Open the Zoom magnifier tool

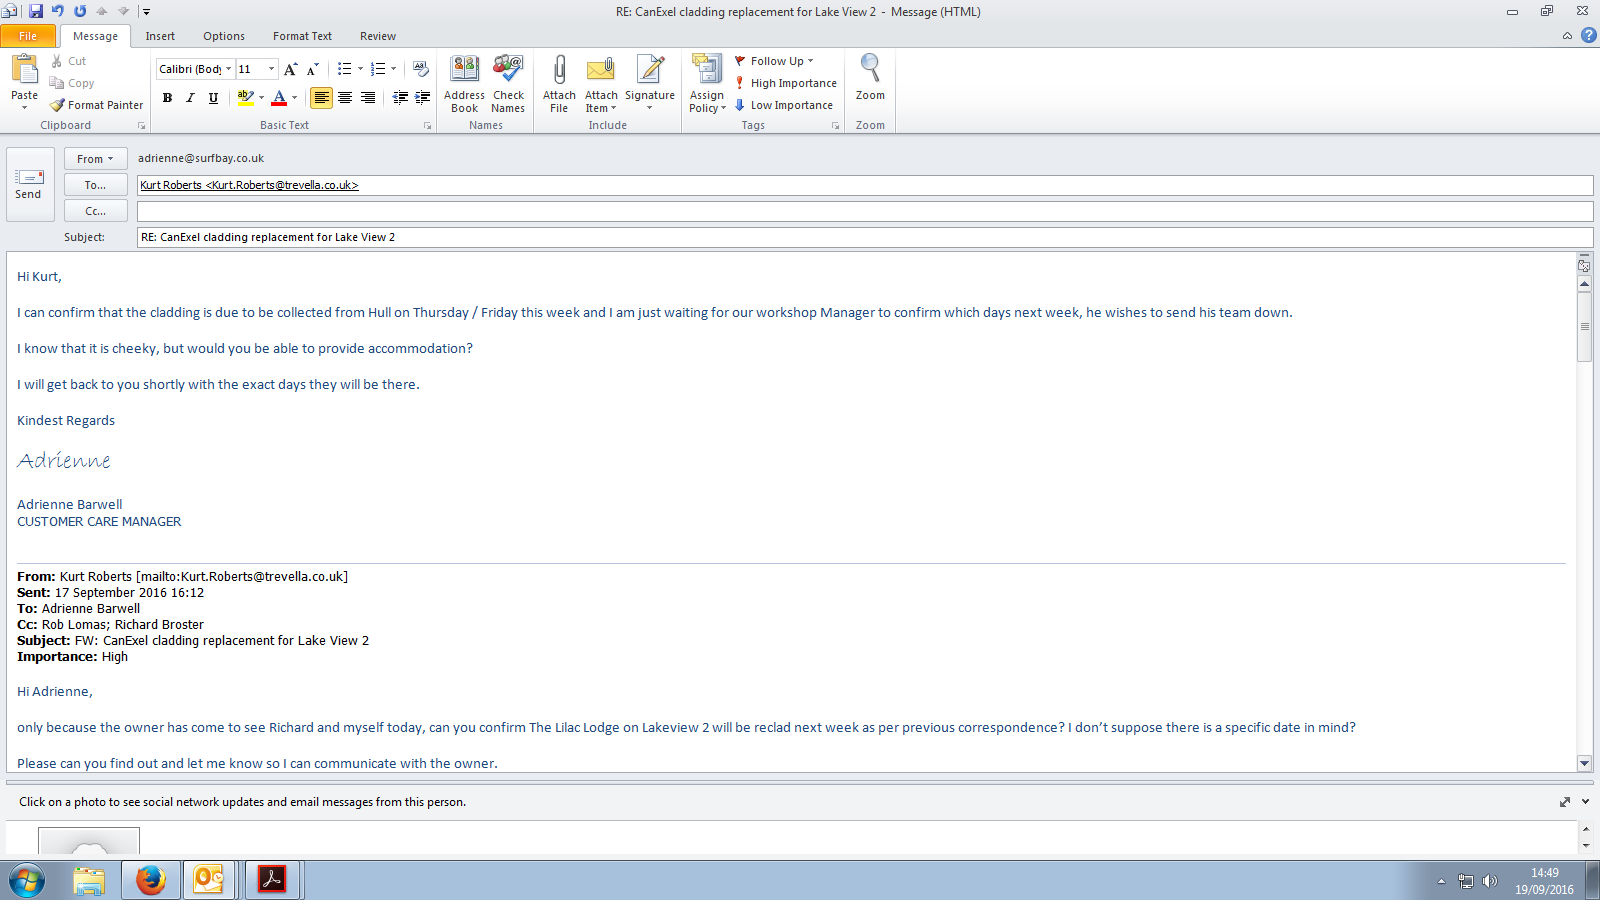coord(870,70)
